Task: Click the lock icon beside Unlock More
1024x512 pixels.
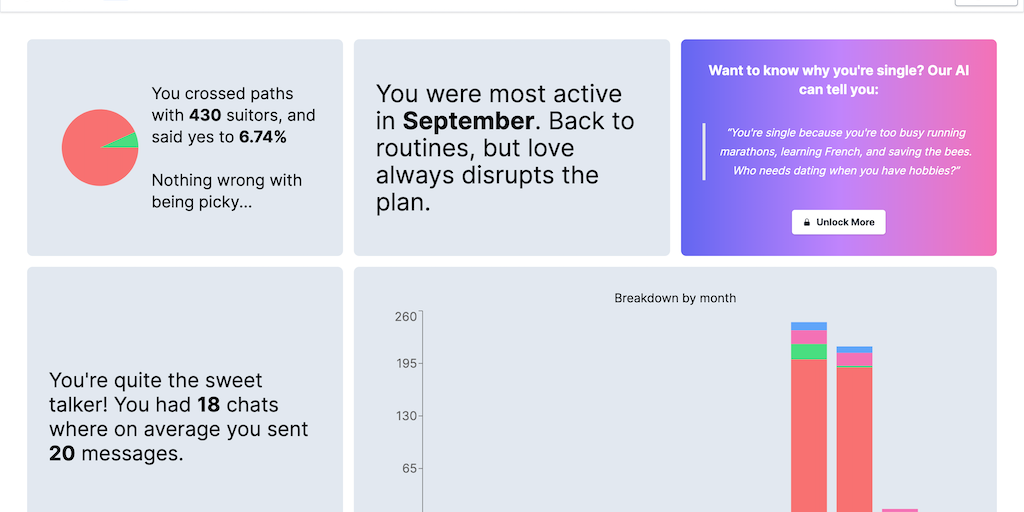Action: (807, 222)
